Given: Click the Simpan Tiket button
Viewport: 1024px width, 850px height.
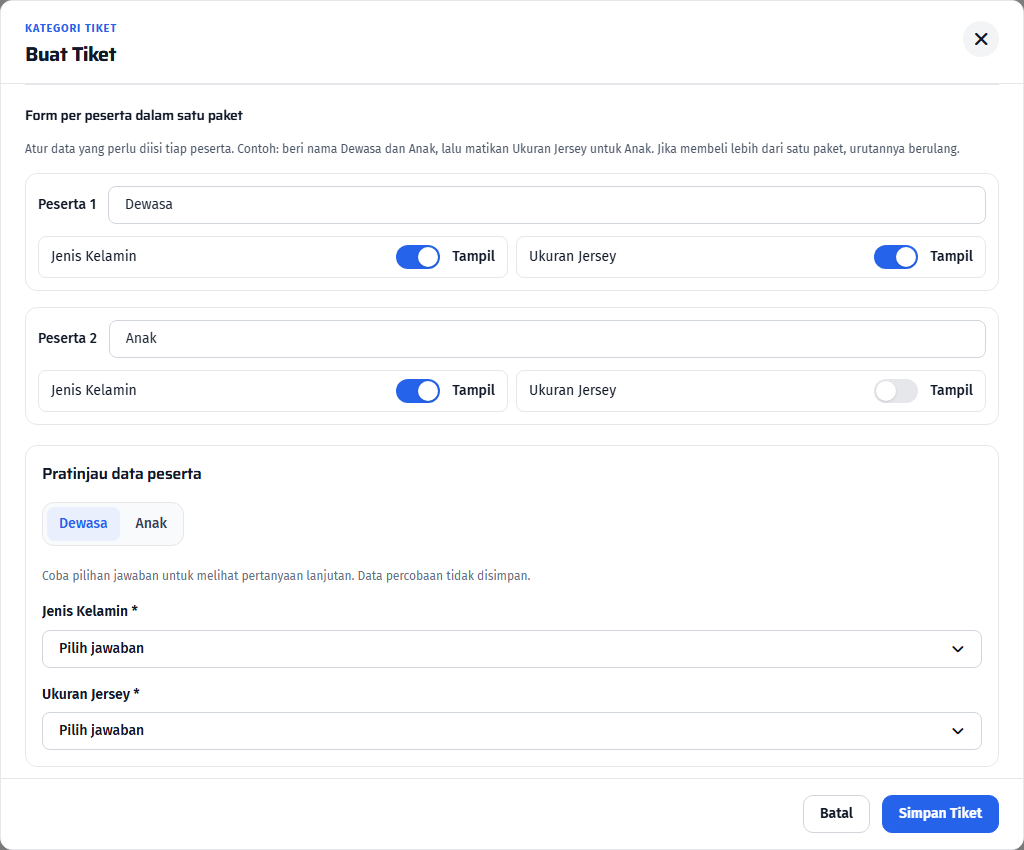Looking at the screenshot, I should (x=940, y=813).
